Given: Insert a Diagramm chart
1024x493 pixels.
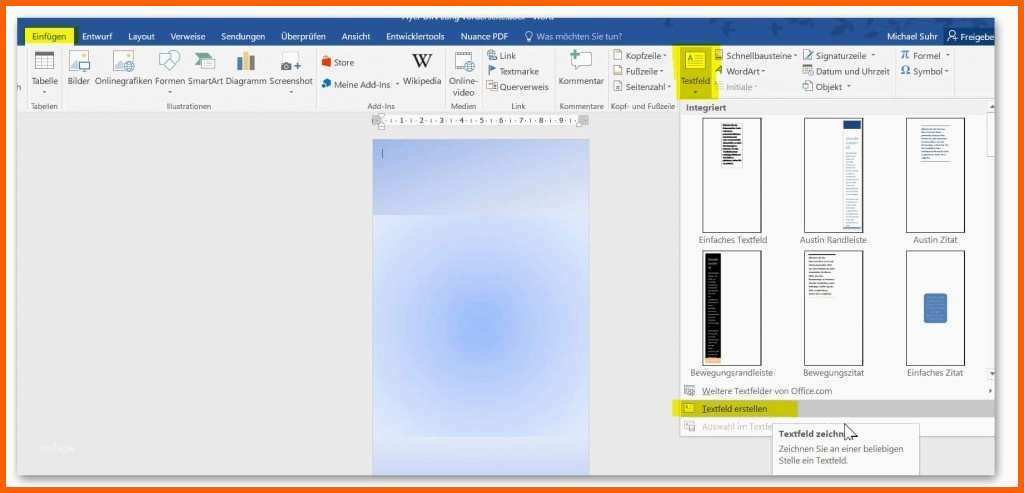Looking at the screenshot, I should point(246,69).
